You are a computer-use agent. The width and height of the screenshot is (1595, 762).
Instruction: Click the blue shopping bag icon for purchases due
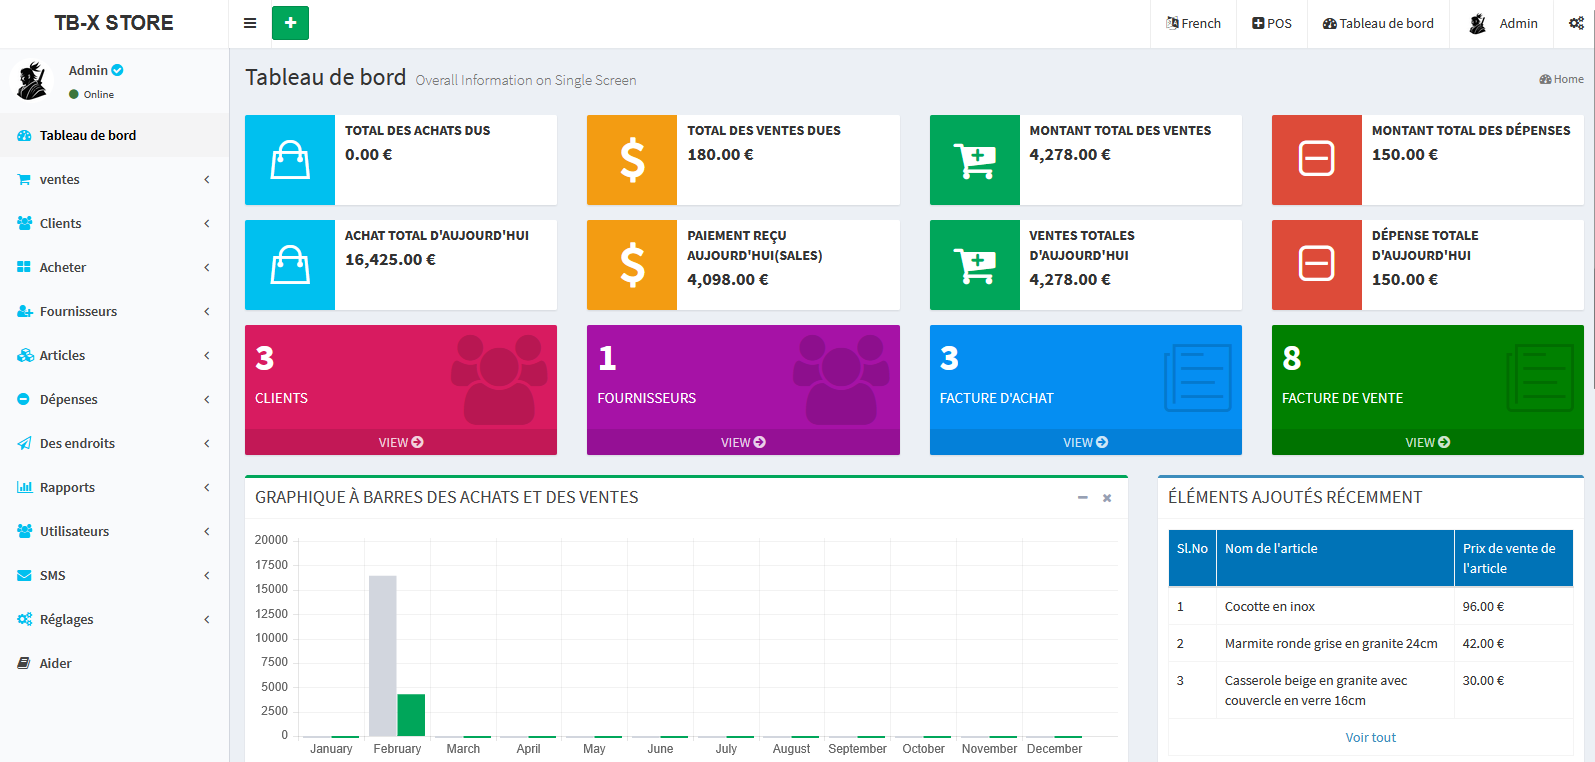(290, 160)
